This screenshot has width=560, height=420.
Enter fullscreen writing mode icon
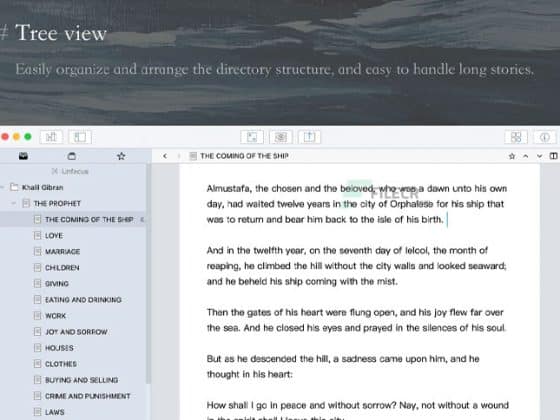[252, 137]
